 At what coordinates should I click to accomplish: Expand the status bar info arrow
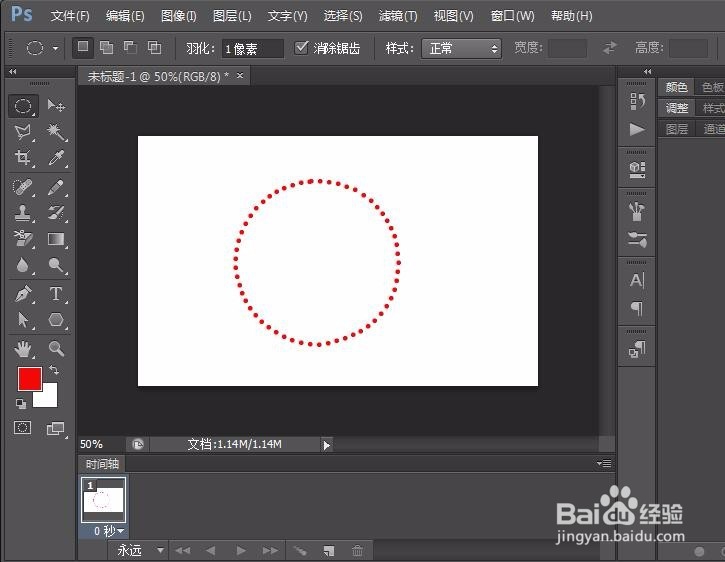(x=326, y=445)
